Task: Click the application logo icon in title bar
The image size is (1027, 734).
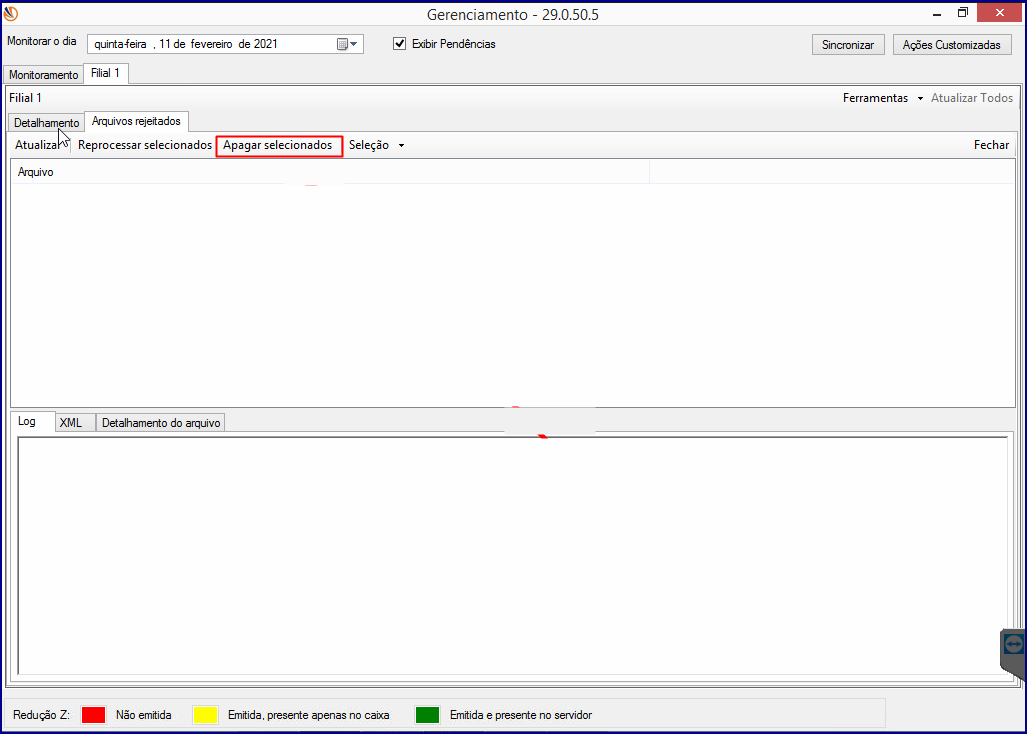Action: click(11, 13)
